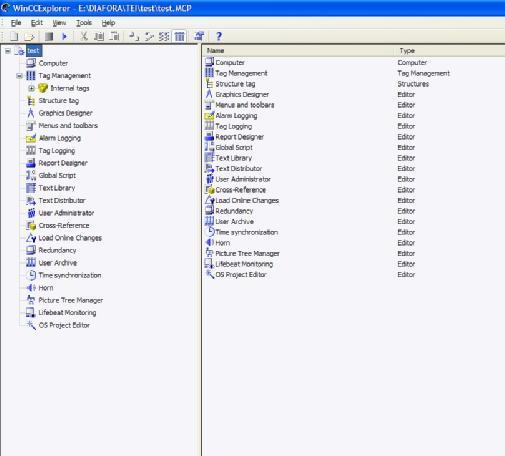Click the Paste toolbar icon

114,36
